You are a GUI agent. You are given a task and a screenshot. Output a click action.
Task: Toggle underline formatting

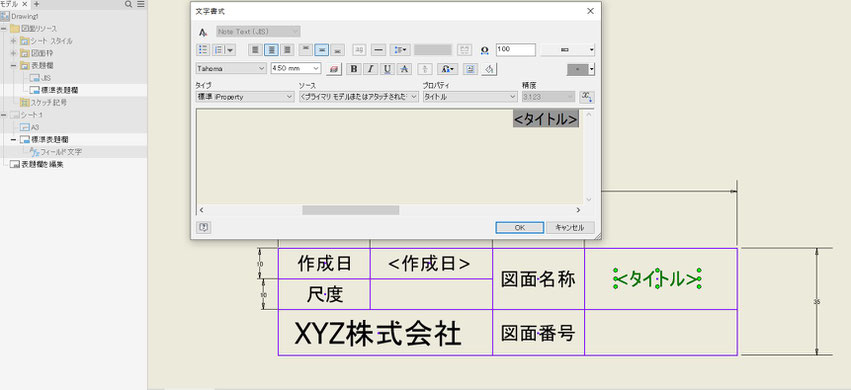[387, 69]
